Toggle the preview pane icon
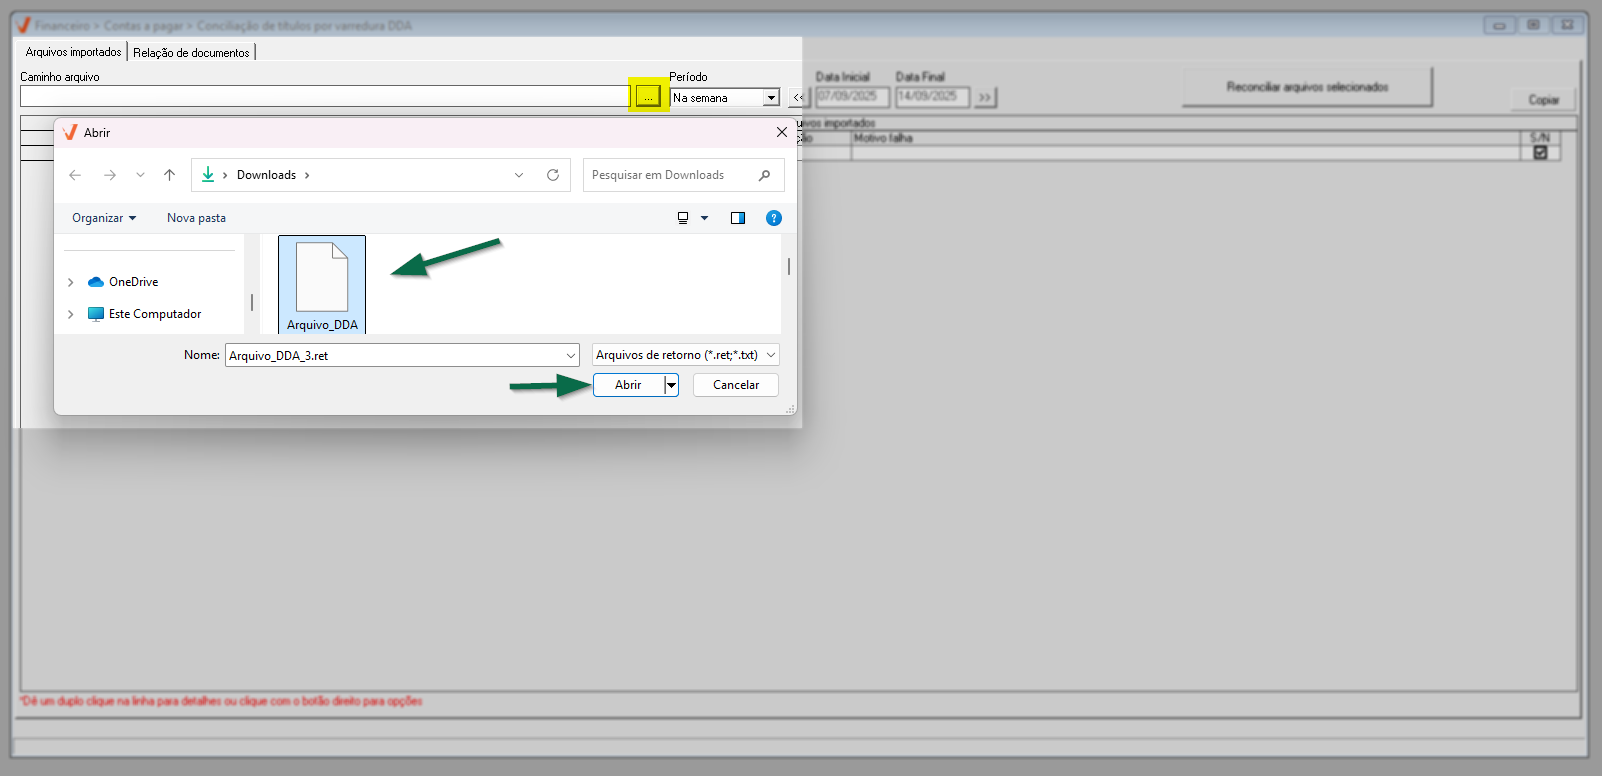 (738, 218)
